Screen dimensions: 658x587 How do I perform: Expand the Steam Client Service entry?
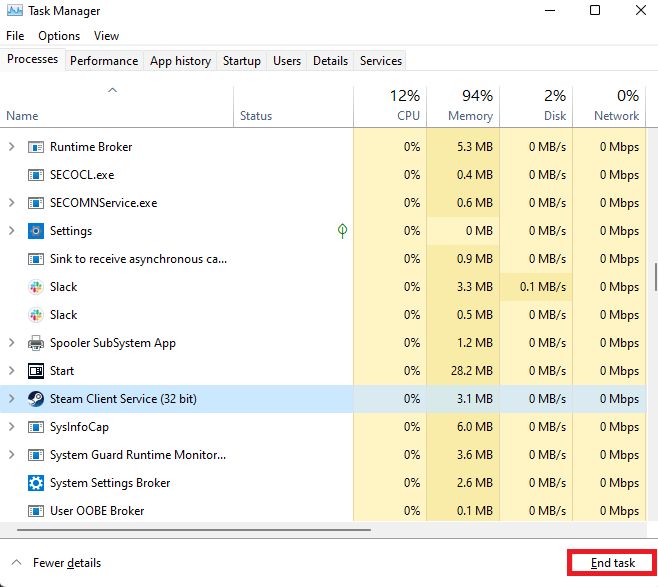[x=12, y=399]
